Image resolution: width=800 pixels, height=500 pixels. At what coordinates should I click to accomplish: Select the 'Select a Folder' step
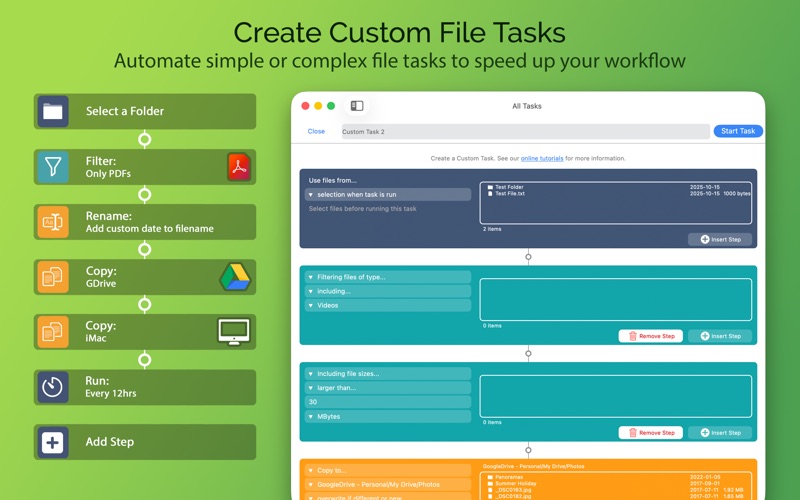tap(145, 111)
